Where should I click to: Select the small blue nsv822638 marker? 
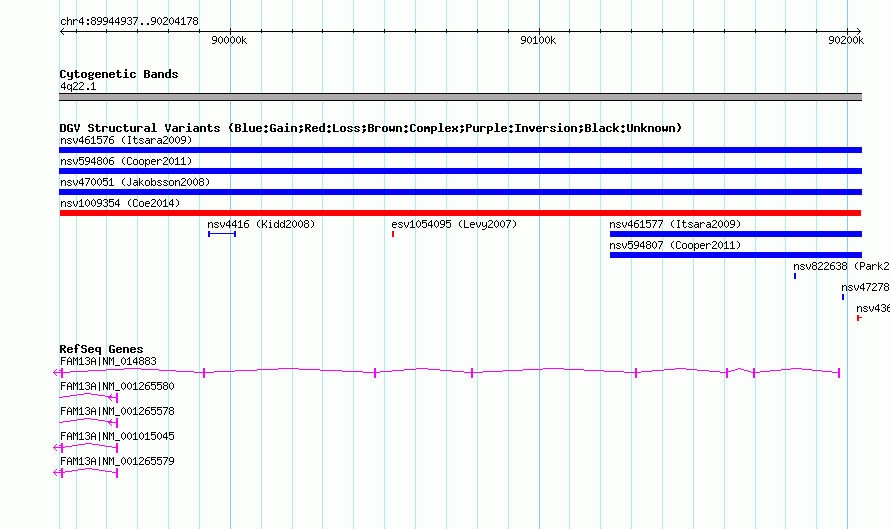pyautogui.click(x=795, y=276)
